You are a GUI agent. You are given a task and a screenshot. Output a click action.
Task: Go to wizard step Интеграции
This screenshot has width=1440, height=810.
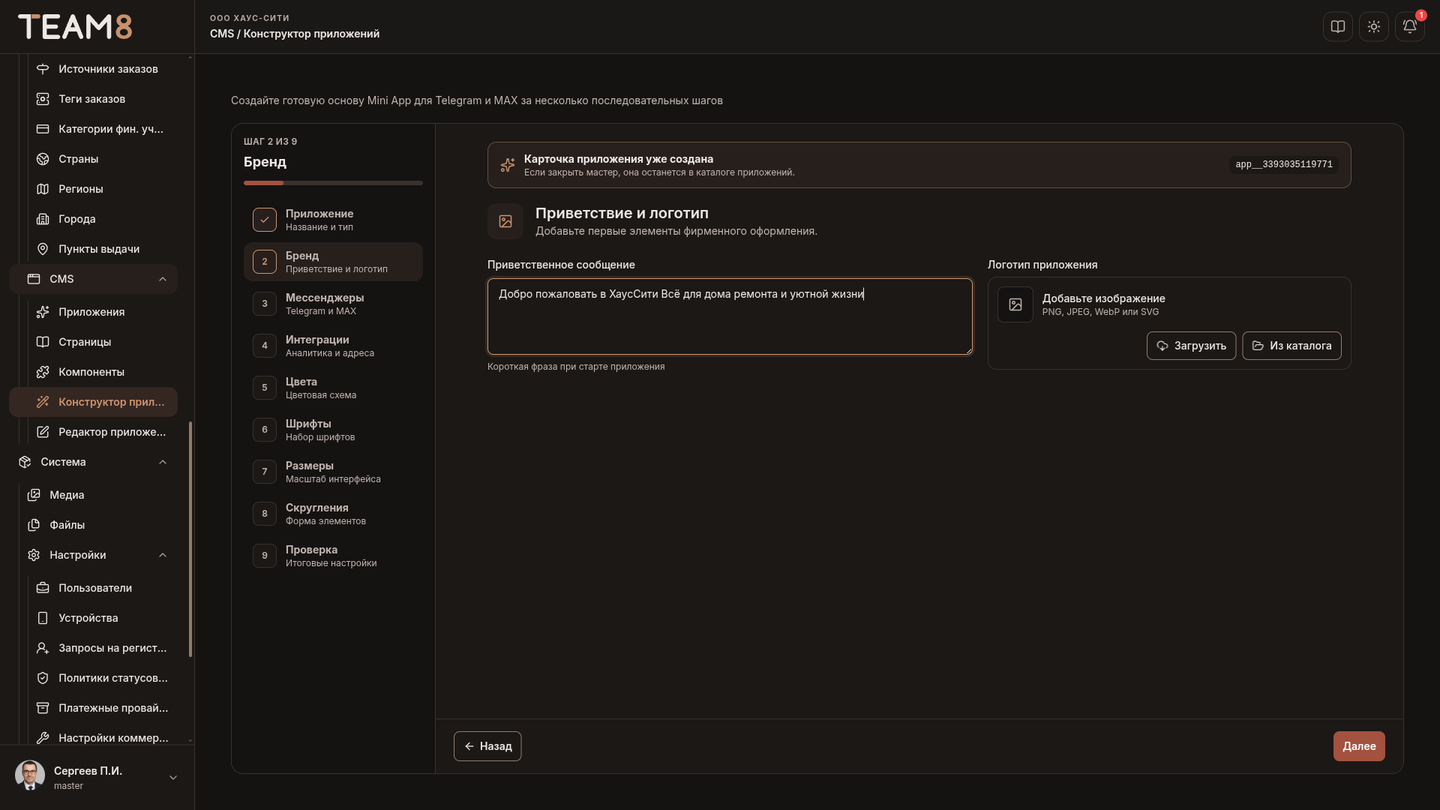pyautogui.click(x=333, y=346)
